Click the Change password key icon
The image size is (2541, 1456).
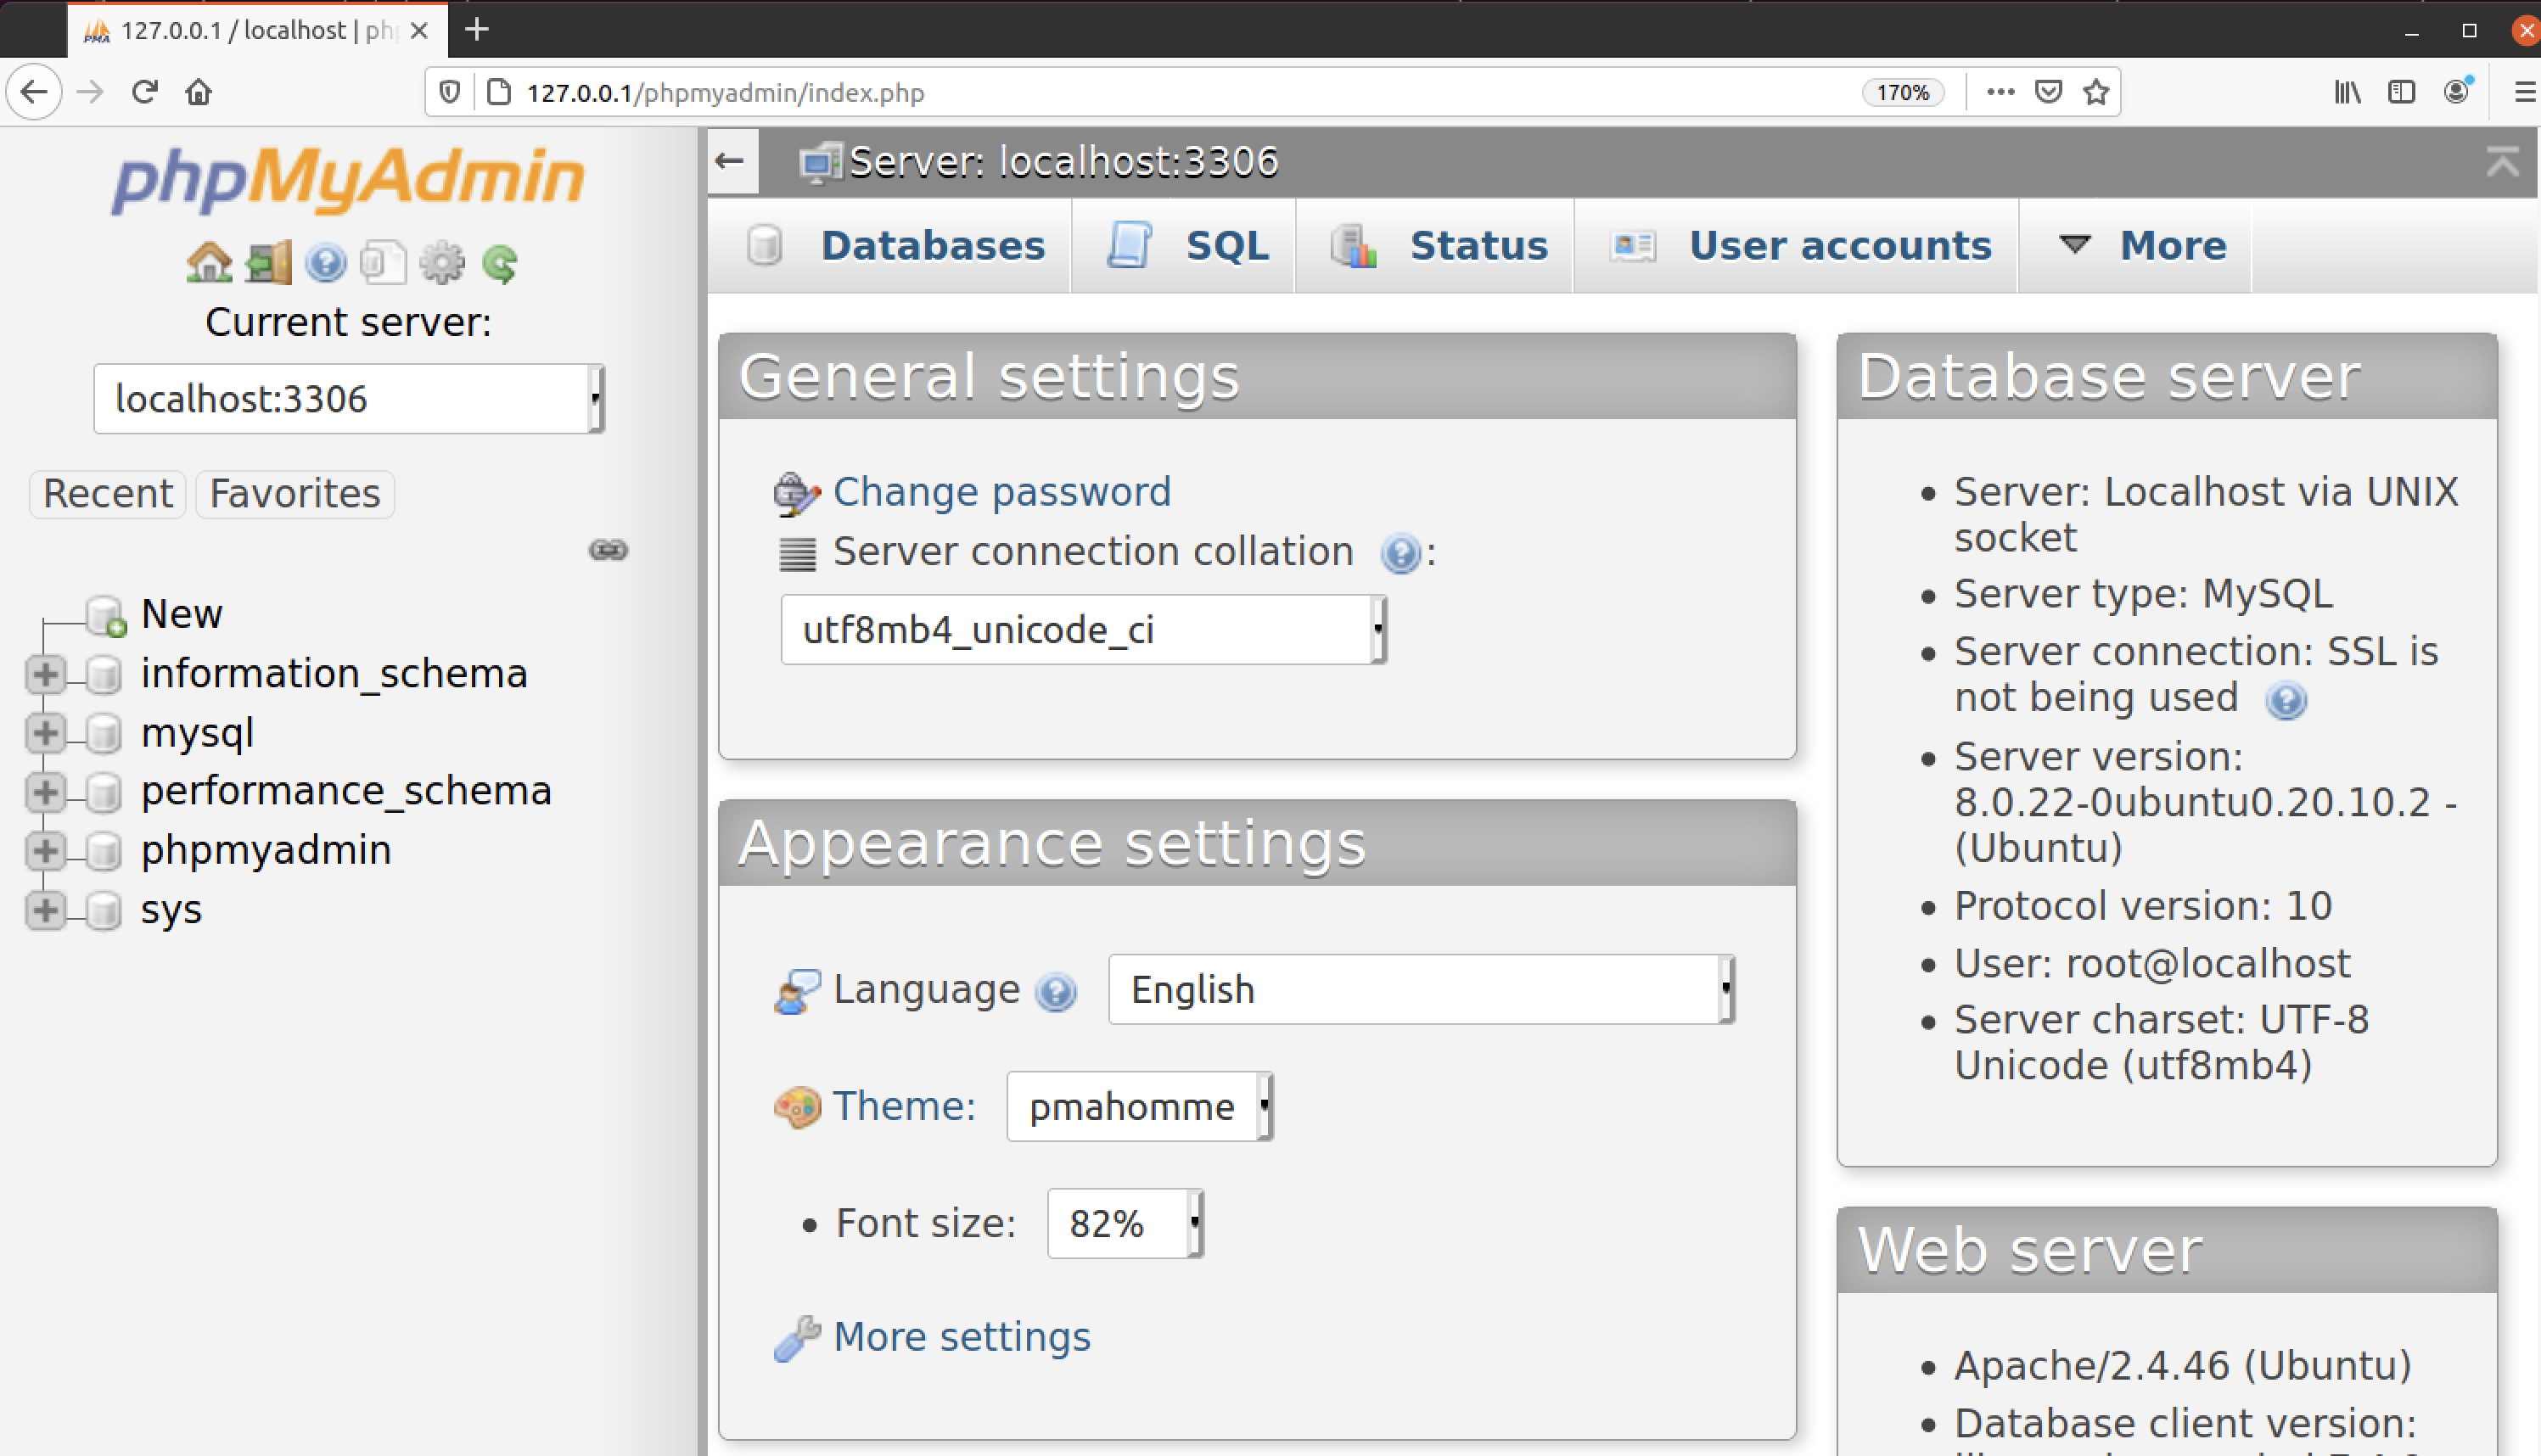pos(796,493)
